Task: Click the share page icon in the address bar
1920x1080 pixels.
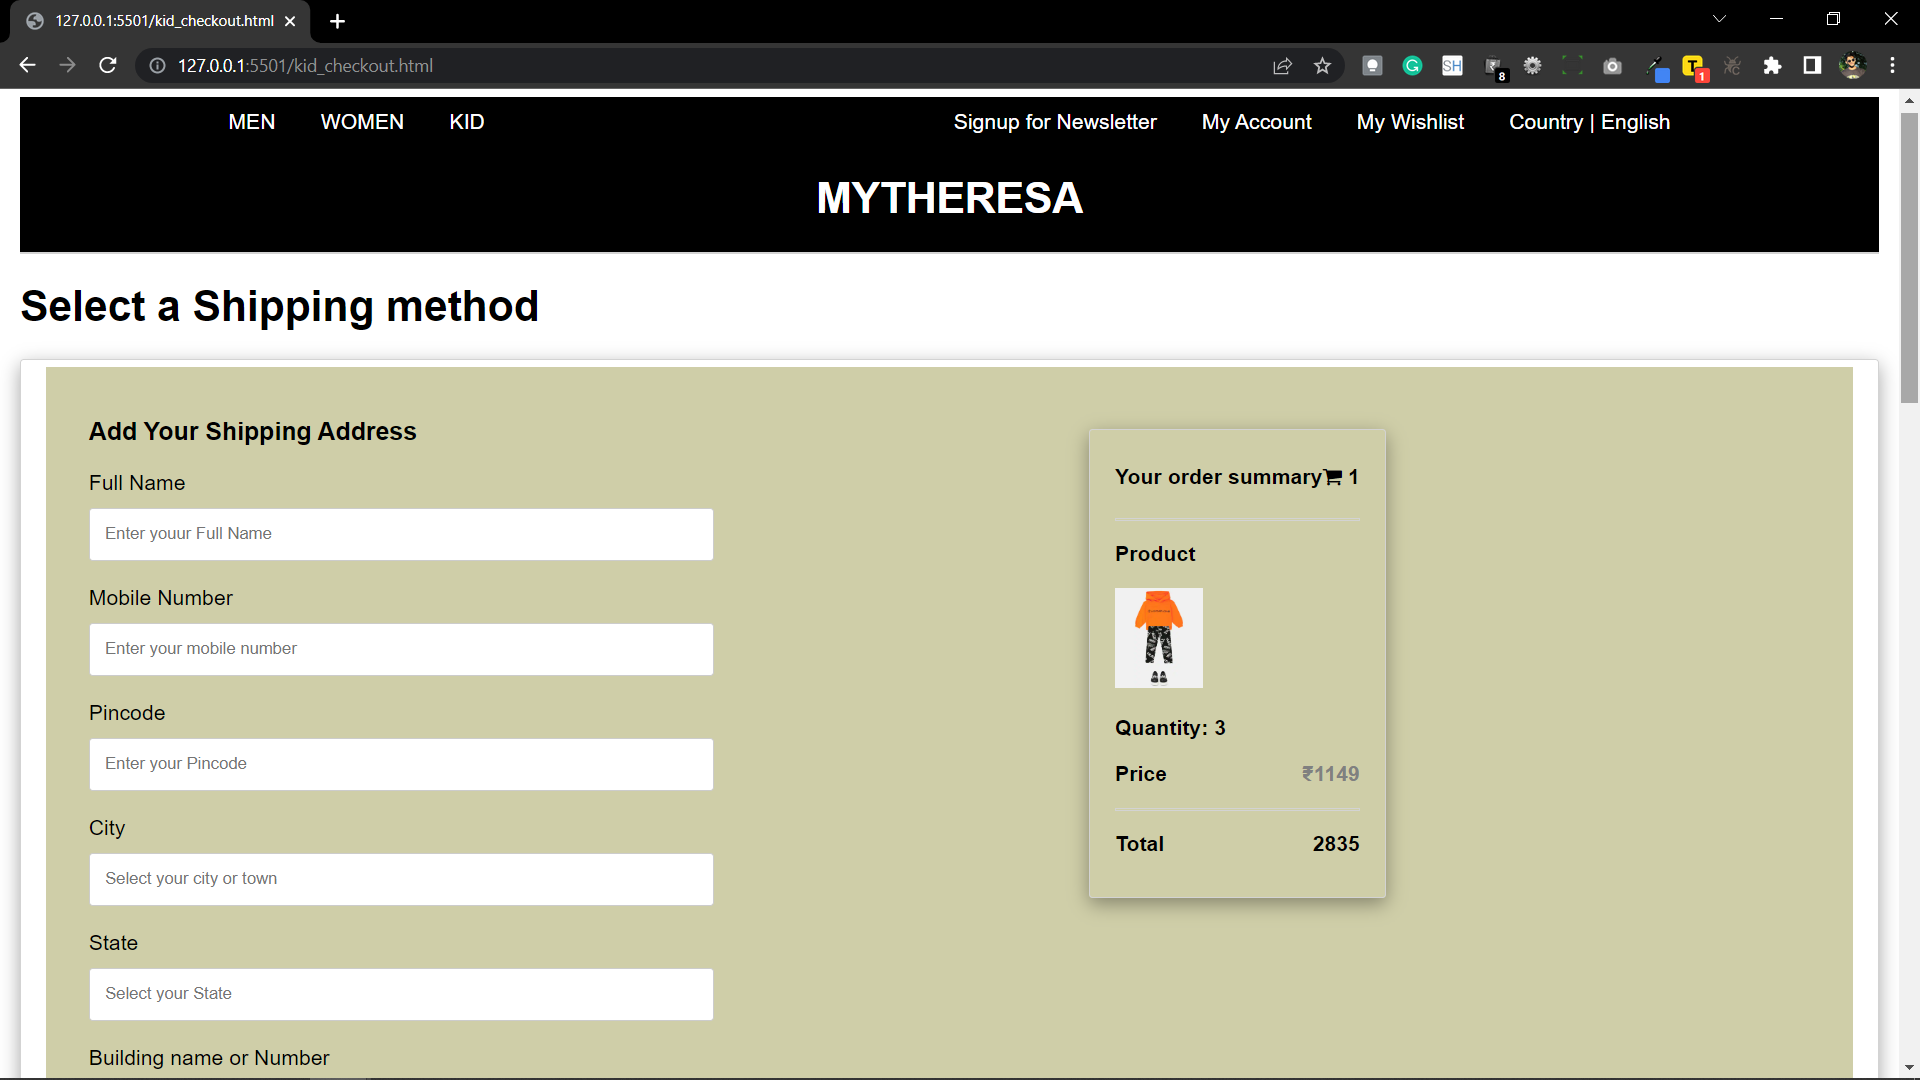Action: coord(1282,66)
